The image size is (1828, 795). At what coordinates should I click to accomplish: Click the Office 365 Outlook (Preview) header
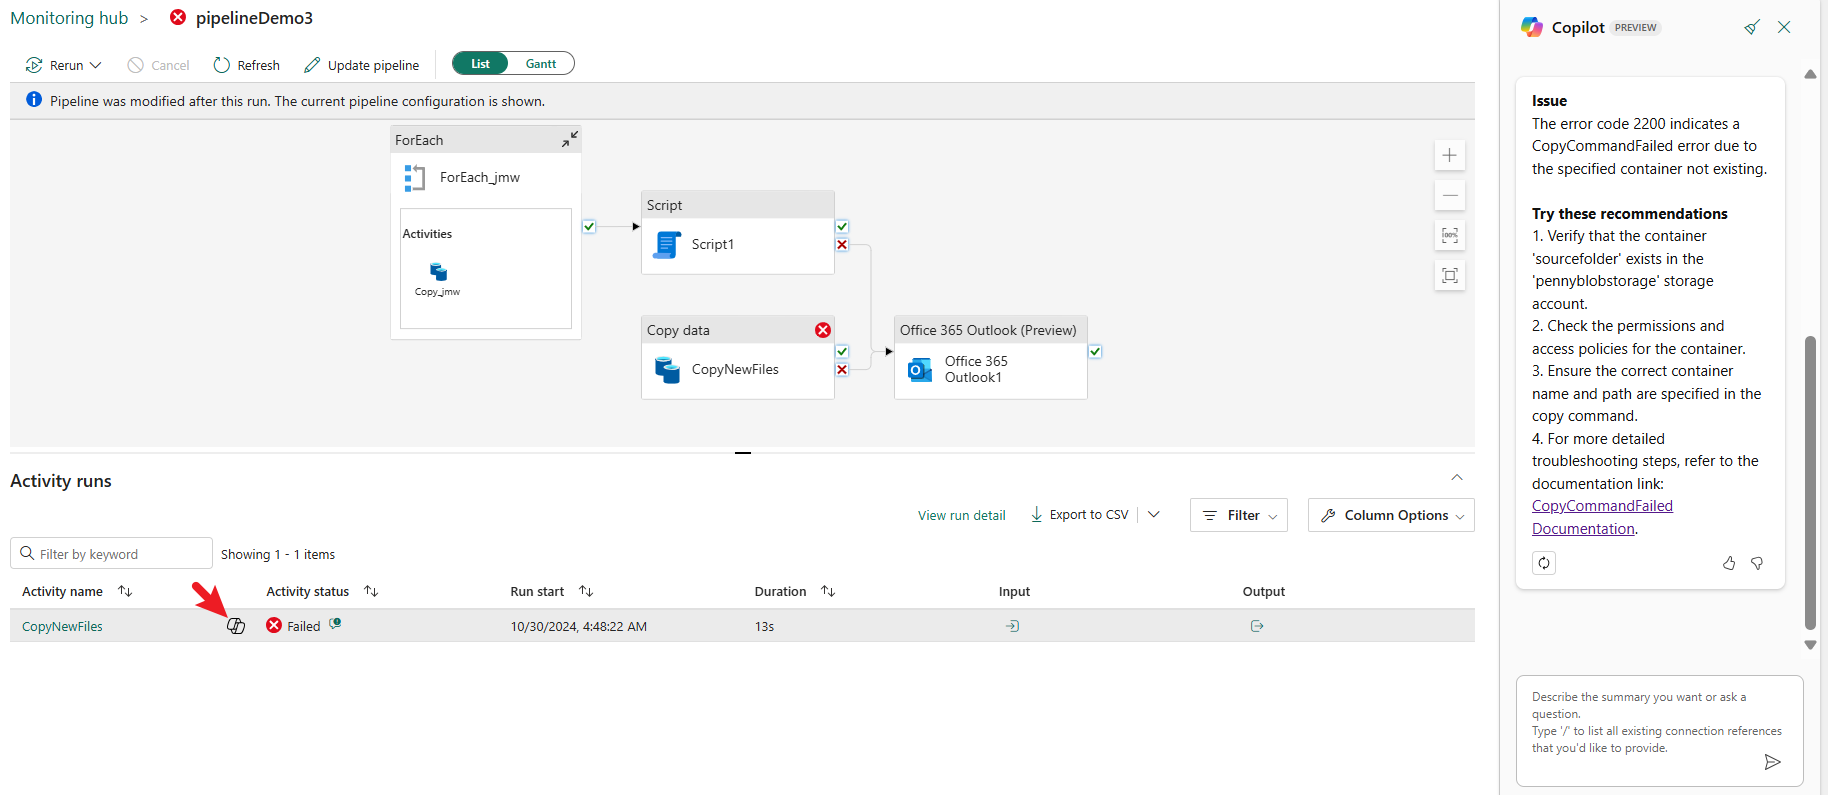pos(990,330)
